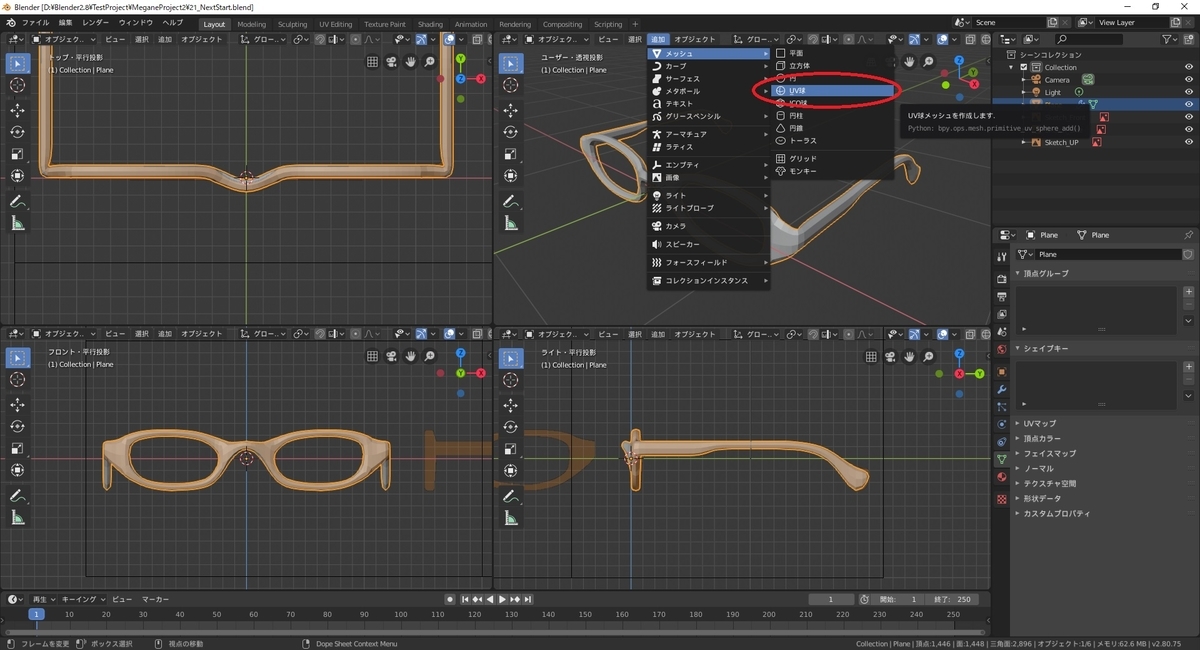1200x650 pixels.
Task: Open the World properties tab
Action: tap(1002, 350)
